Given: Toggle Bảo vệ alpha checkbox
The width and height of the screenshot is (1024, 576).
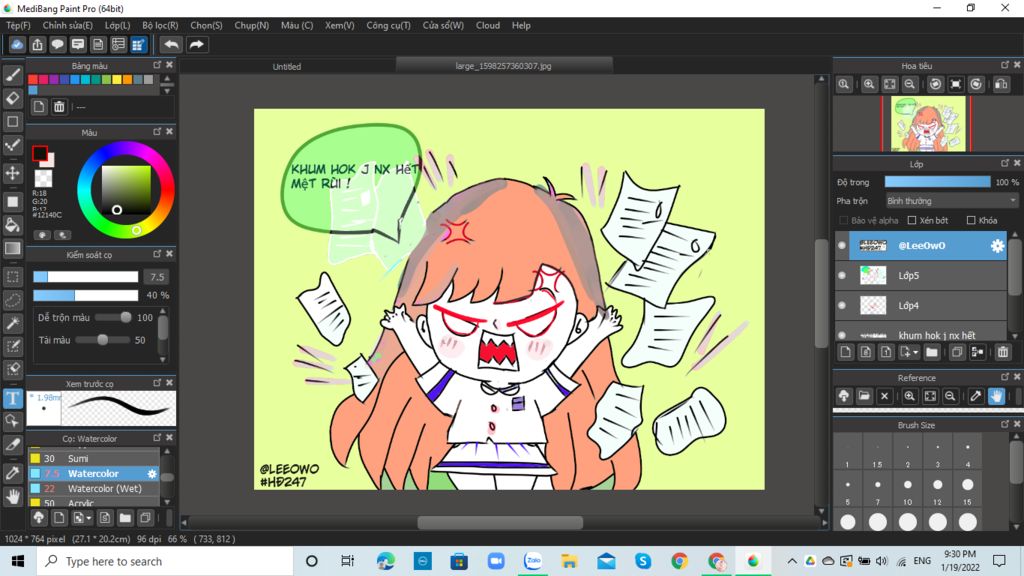Looking at the screenshot, I should 843,220.
